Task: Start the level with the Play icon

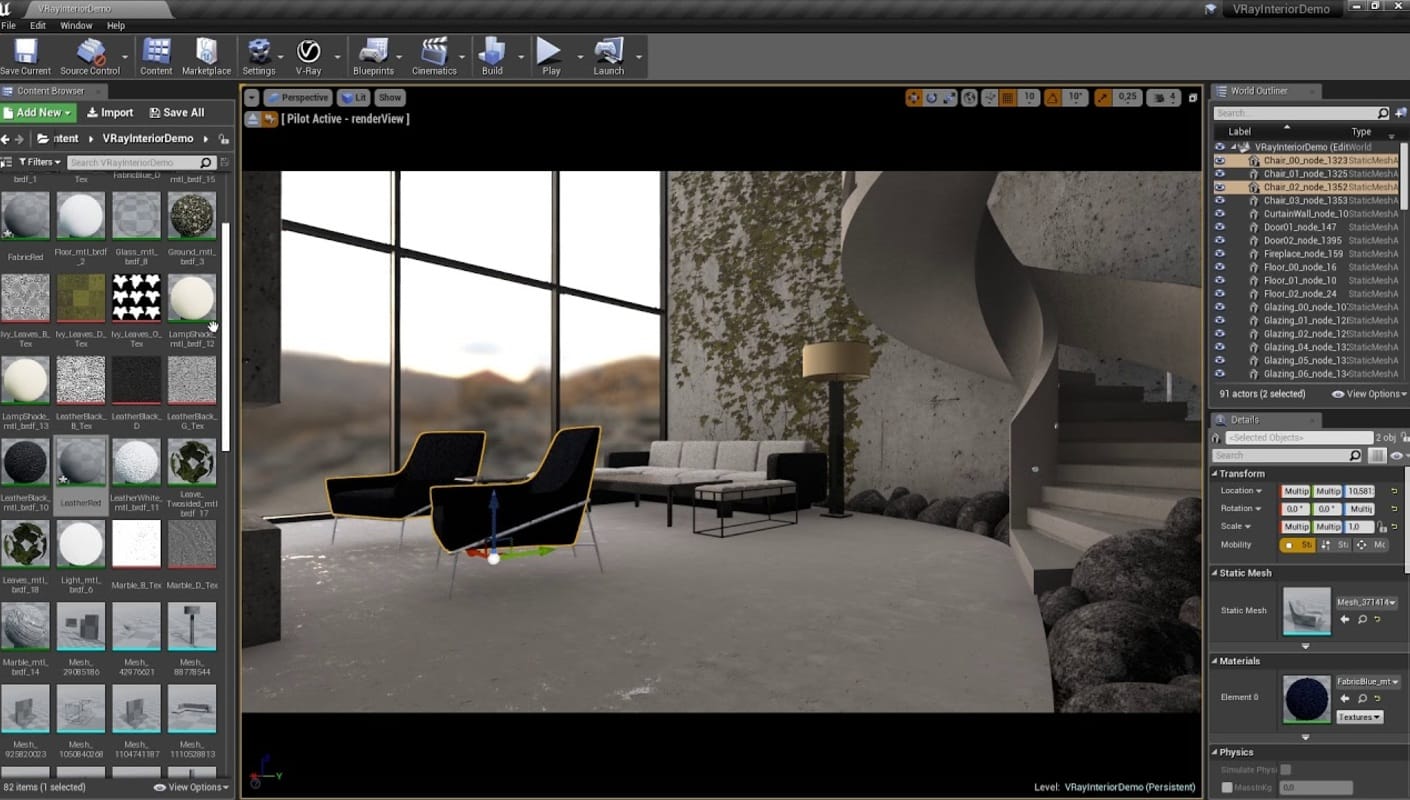Action: coord(550,51)
